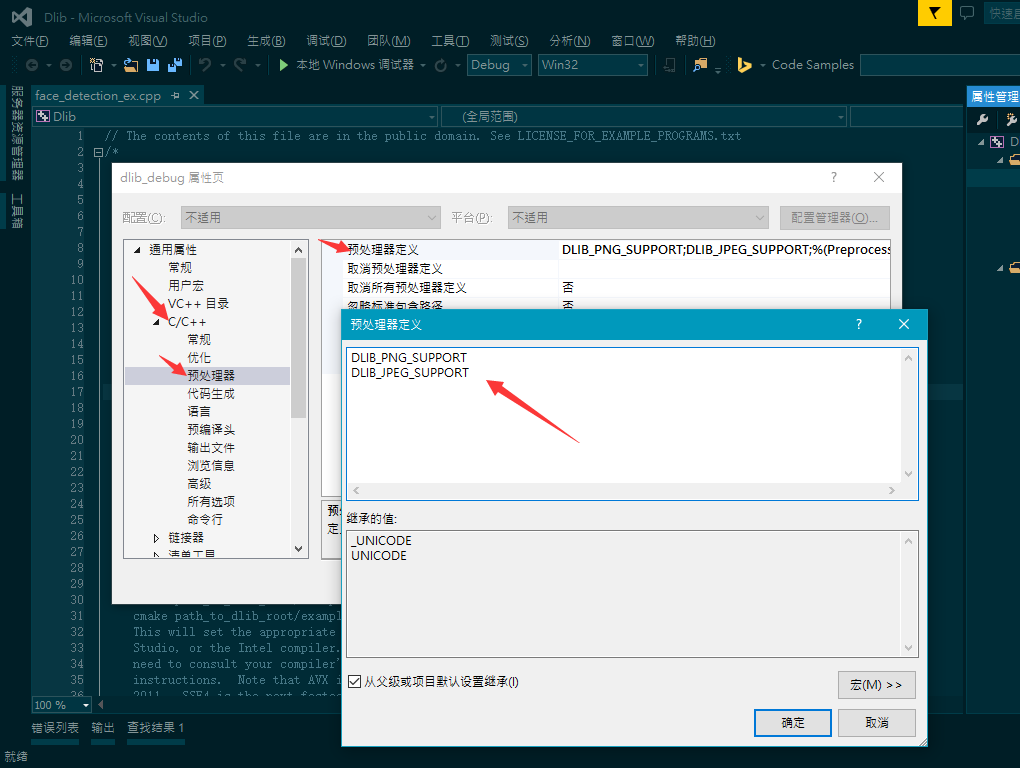Select the 用户宏 tree item
The image size is (1020, 768).
186,285
